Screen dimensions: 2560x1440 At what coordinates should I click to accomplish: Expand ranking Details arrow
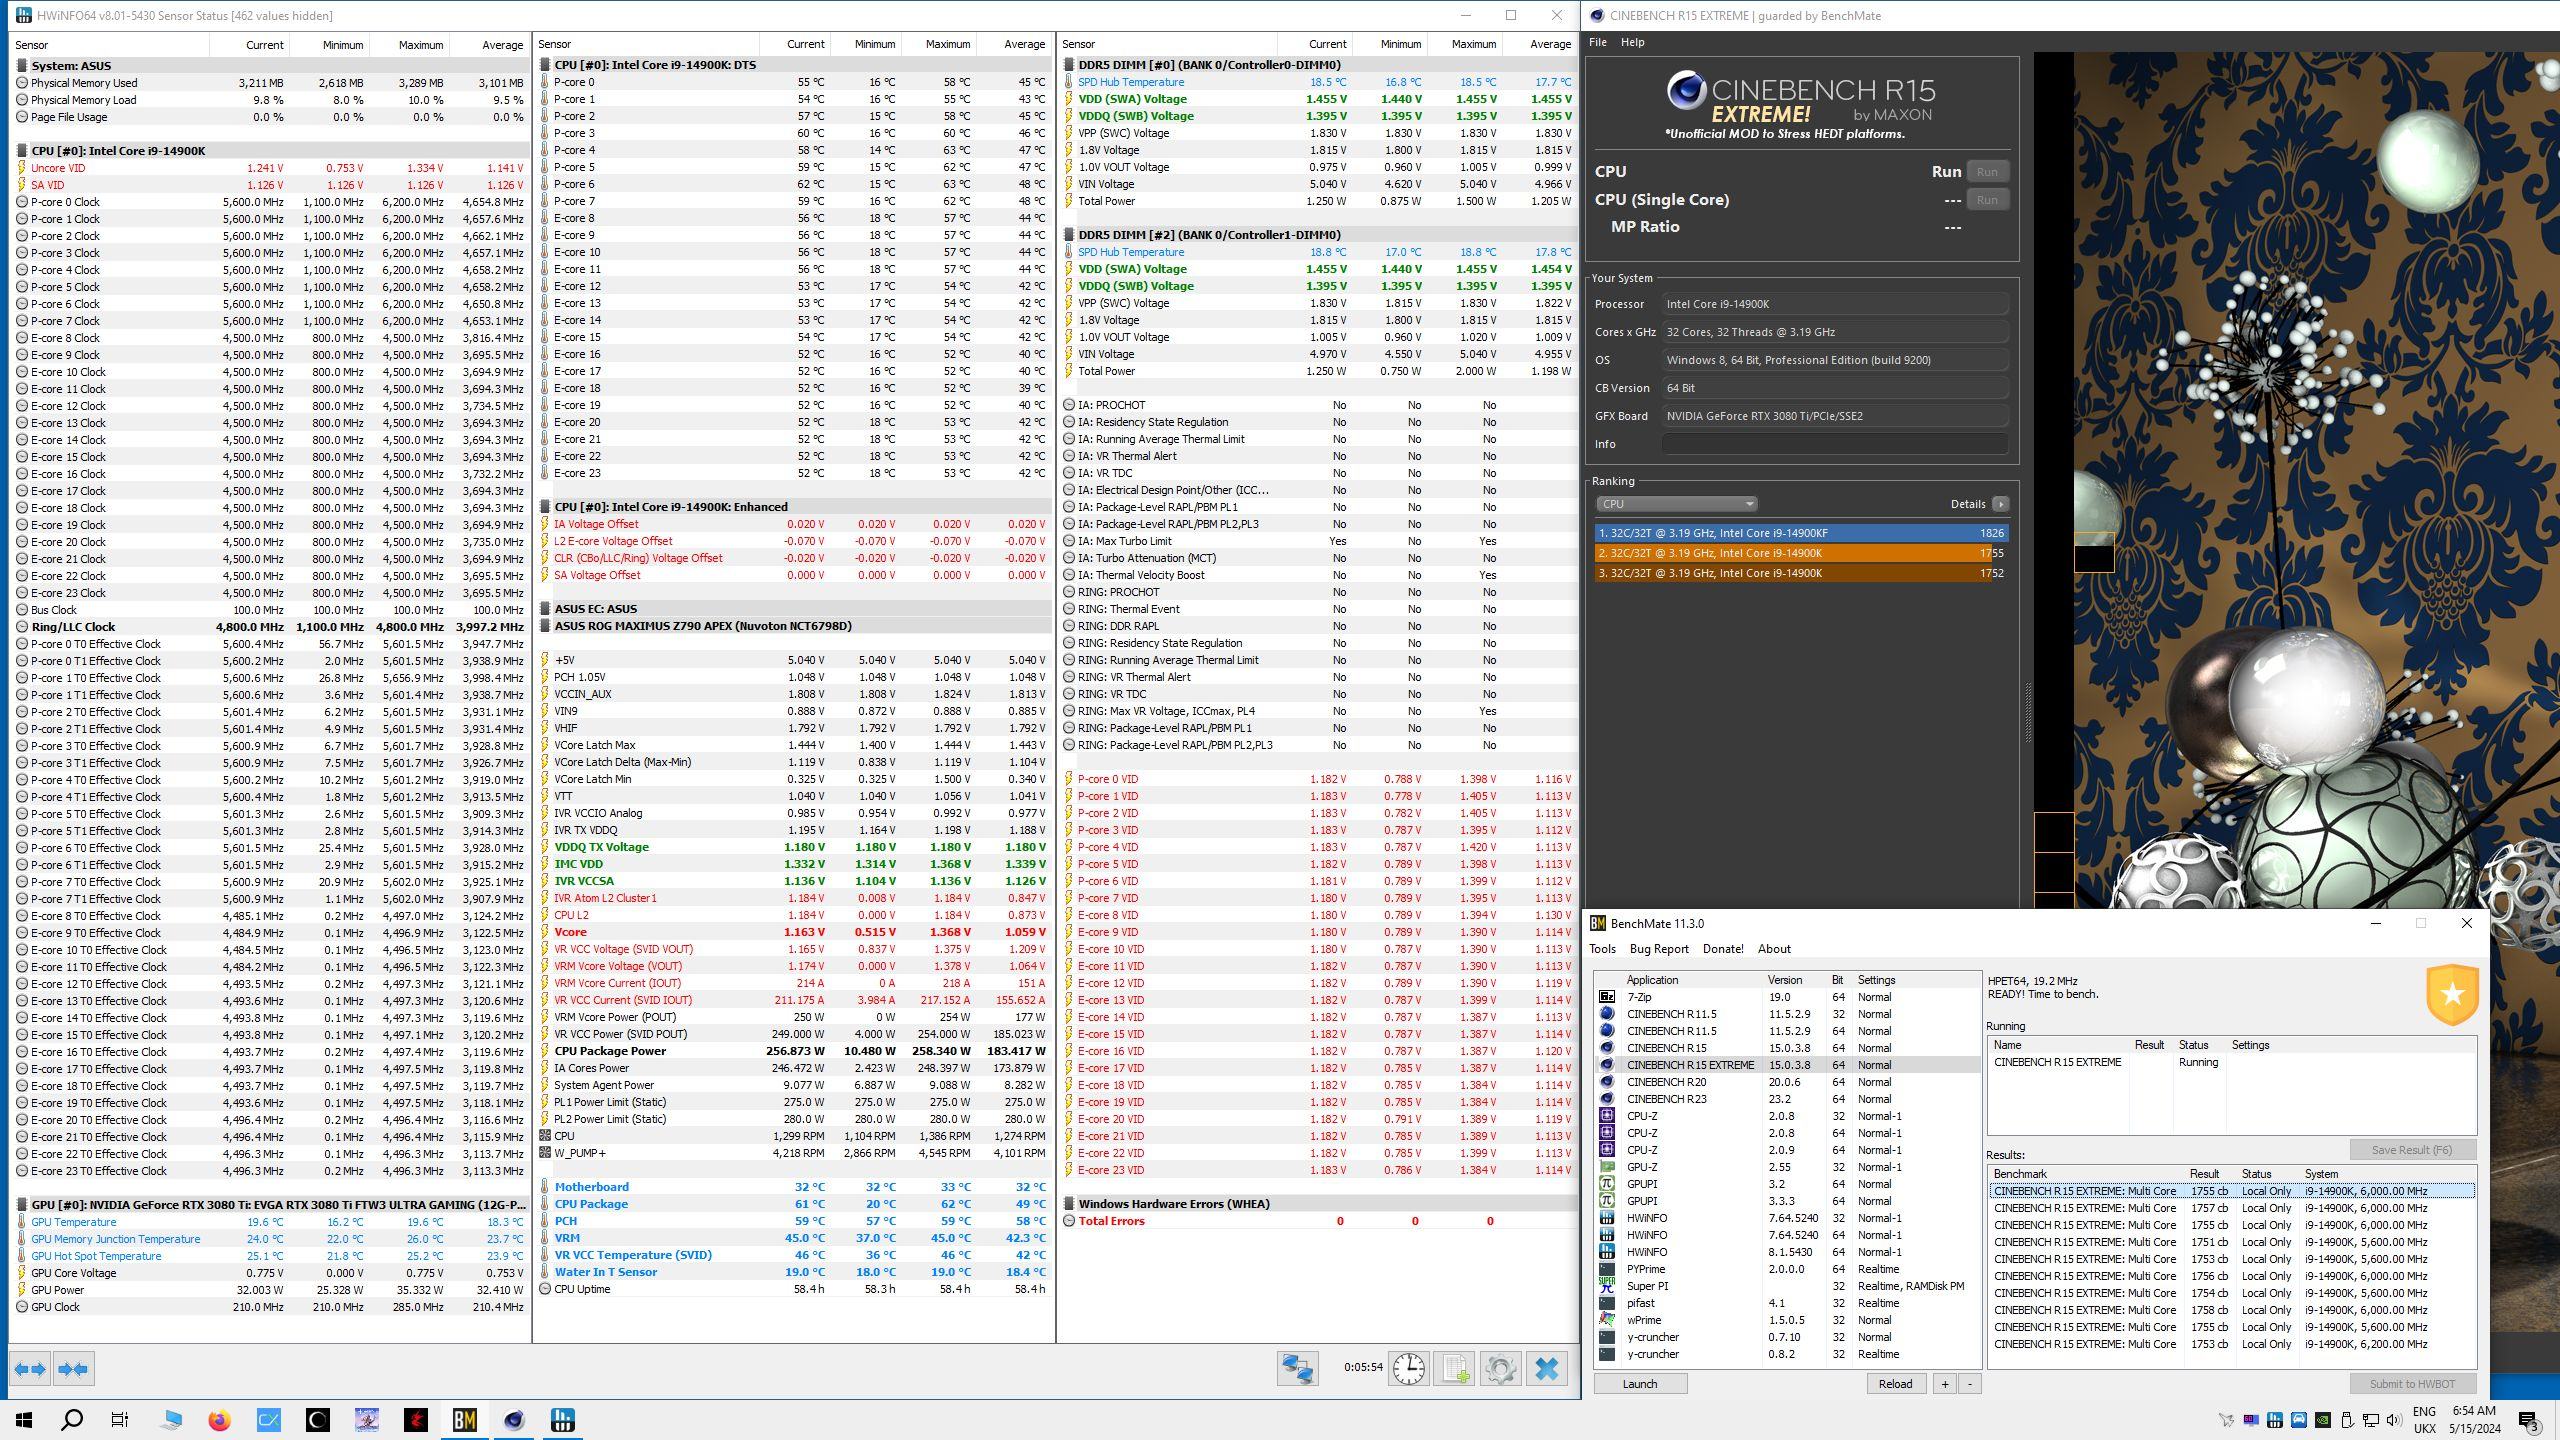(2000, 504)
